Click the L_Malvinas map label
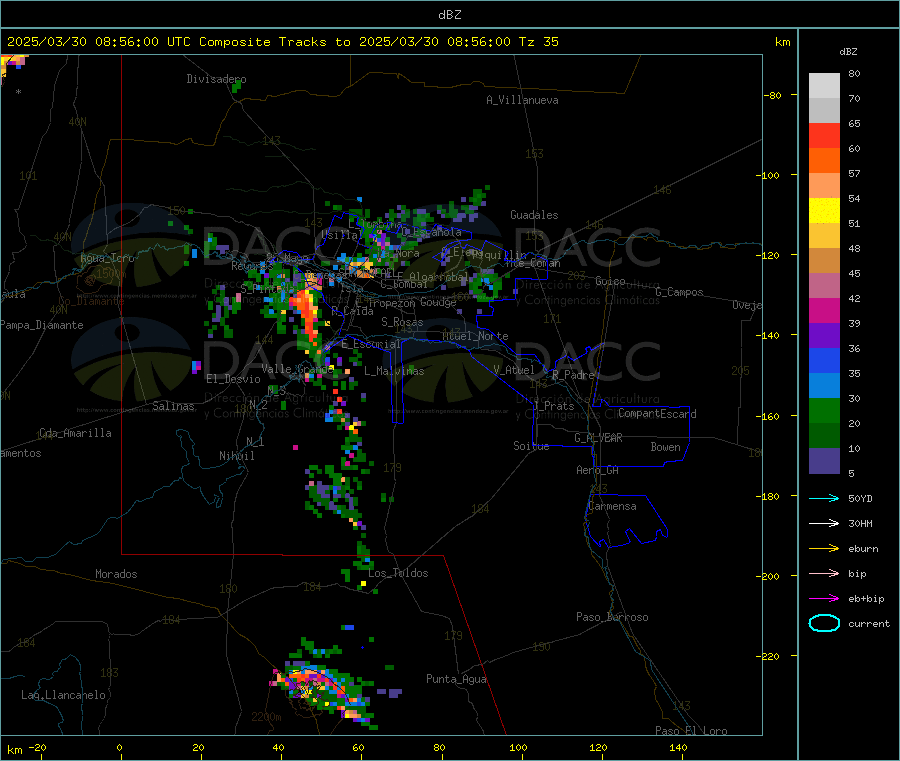 coord(394,371)
